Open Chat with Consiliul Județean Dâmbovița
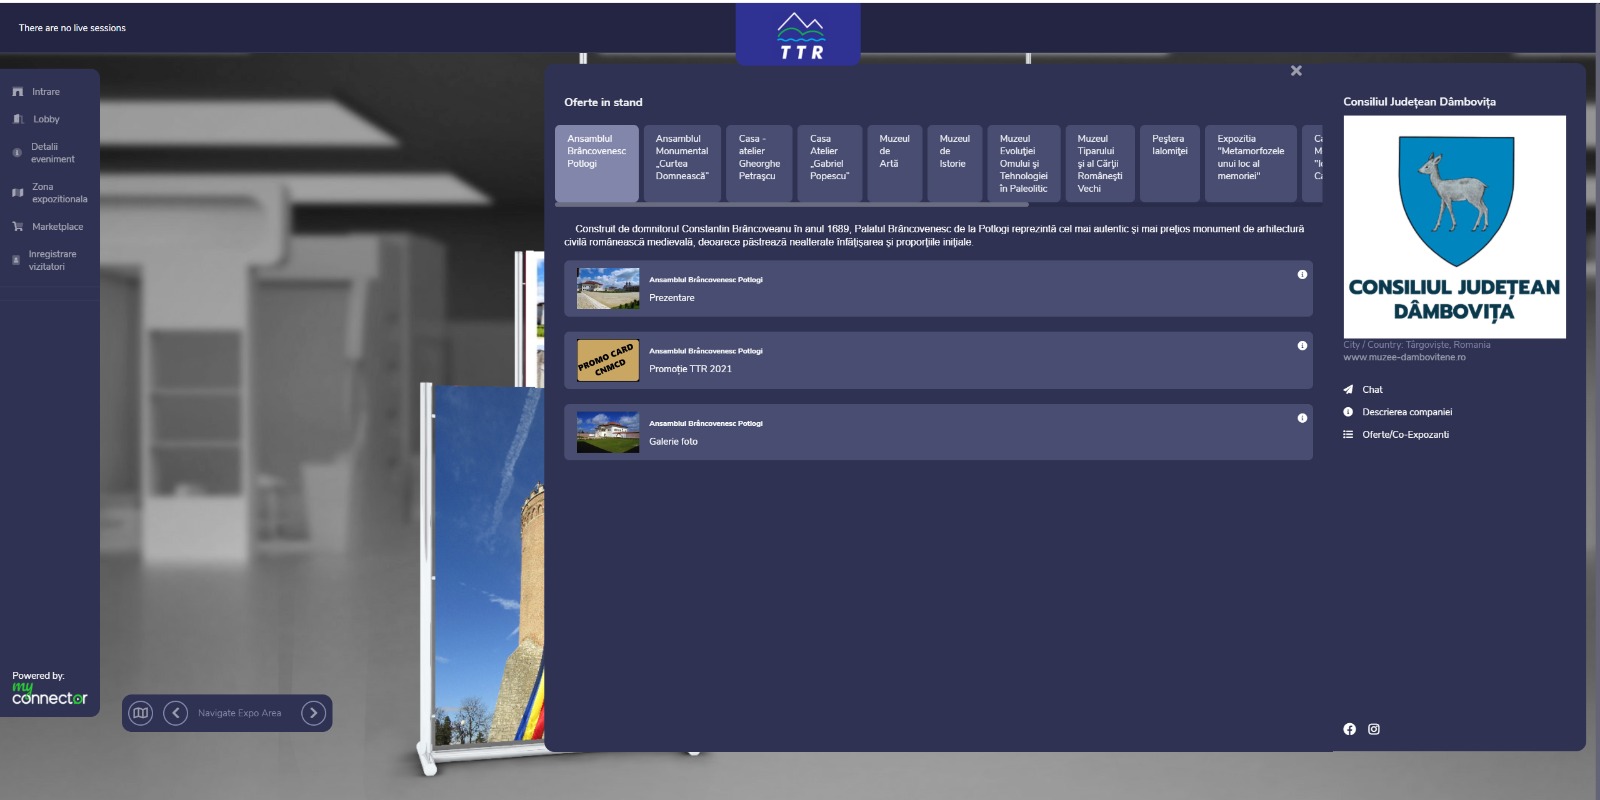 tap(1371, 390)
